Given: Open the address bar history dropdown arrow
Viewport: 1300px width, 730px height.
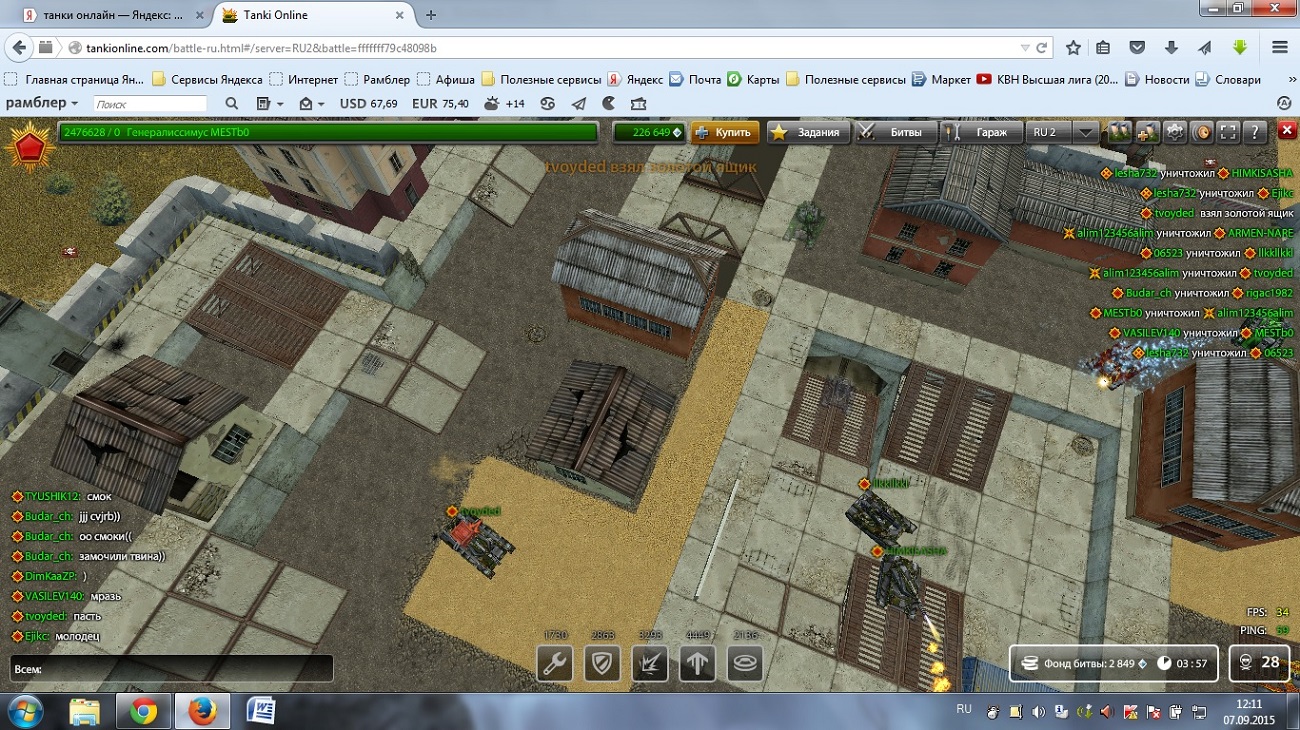Looking at the screenshot, I should [1025, 47].
